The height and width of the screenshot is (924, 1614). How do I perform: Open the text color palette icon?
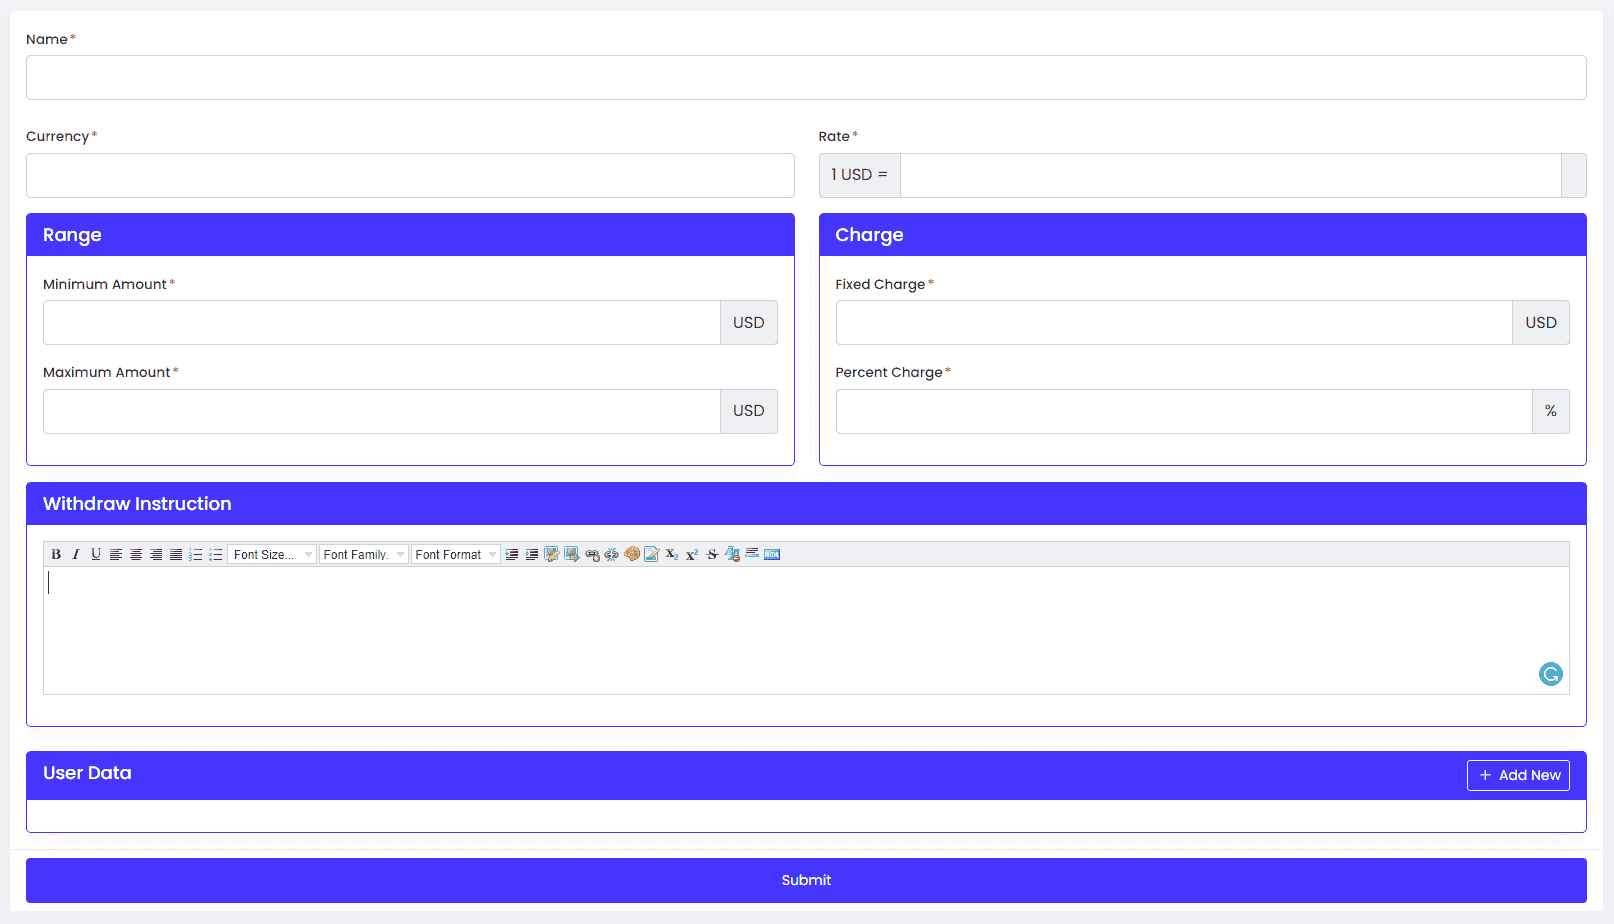click(x=632, y=554)
